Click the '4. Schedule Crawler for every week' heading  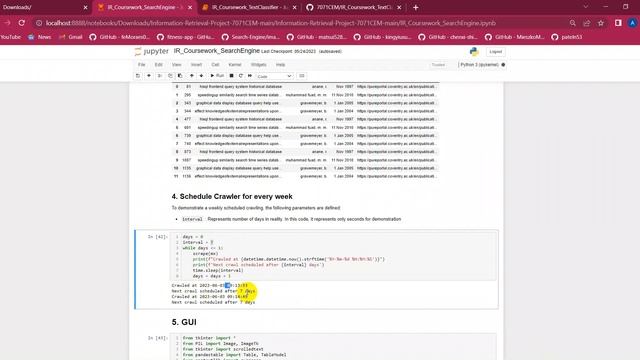point(232,196)
